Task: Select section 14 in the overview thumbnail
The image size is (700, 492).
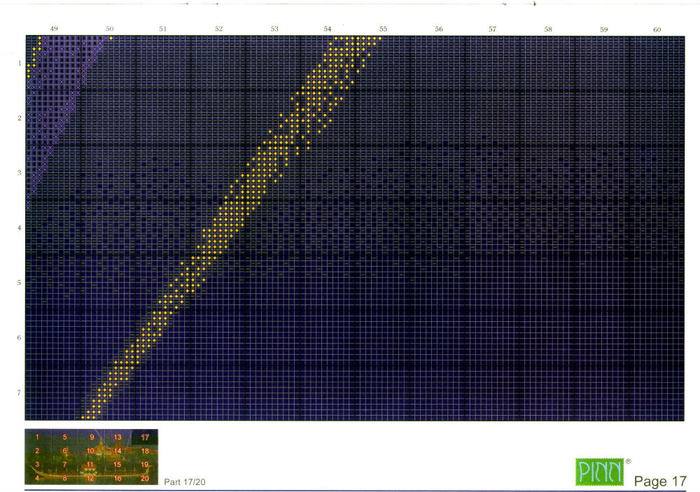Action: pos(117,451)
